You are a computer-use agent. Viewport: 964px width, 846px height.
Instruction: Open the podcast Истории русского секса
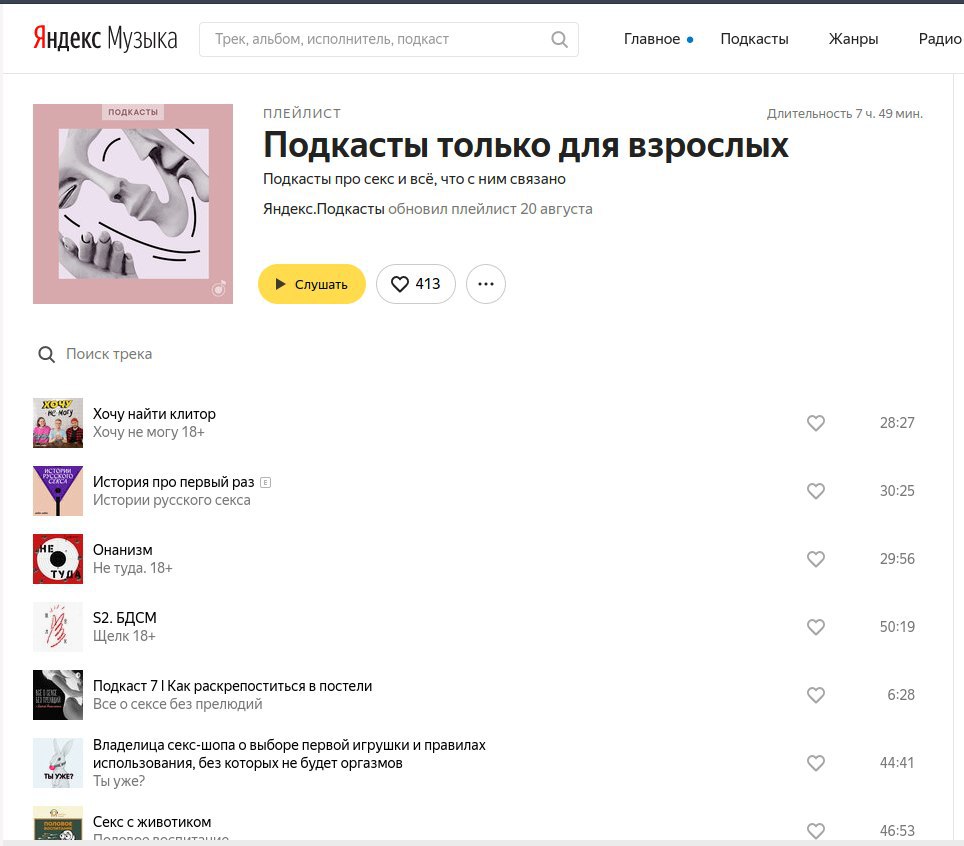click(x=172, y=500)
